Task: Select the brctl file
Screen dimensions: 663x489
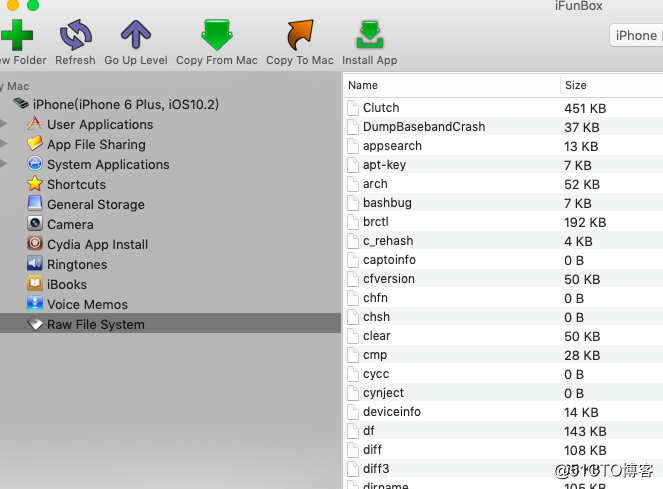Action: 375,222
